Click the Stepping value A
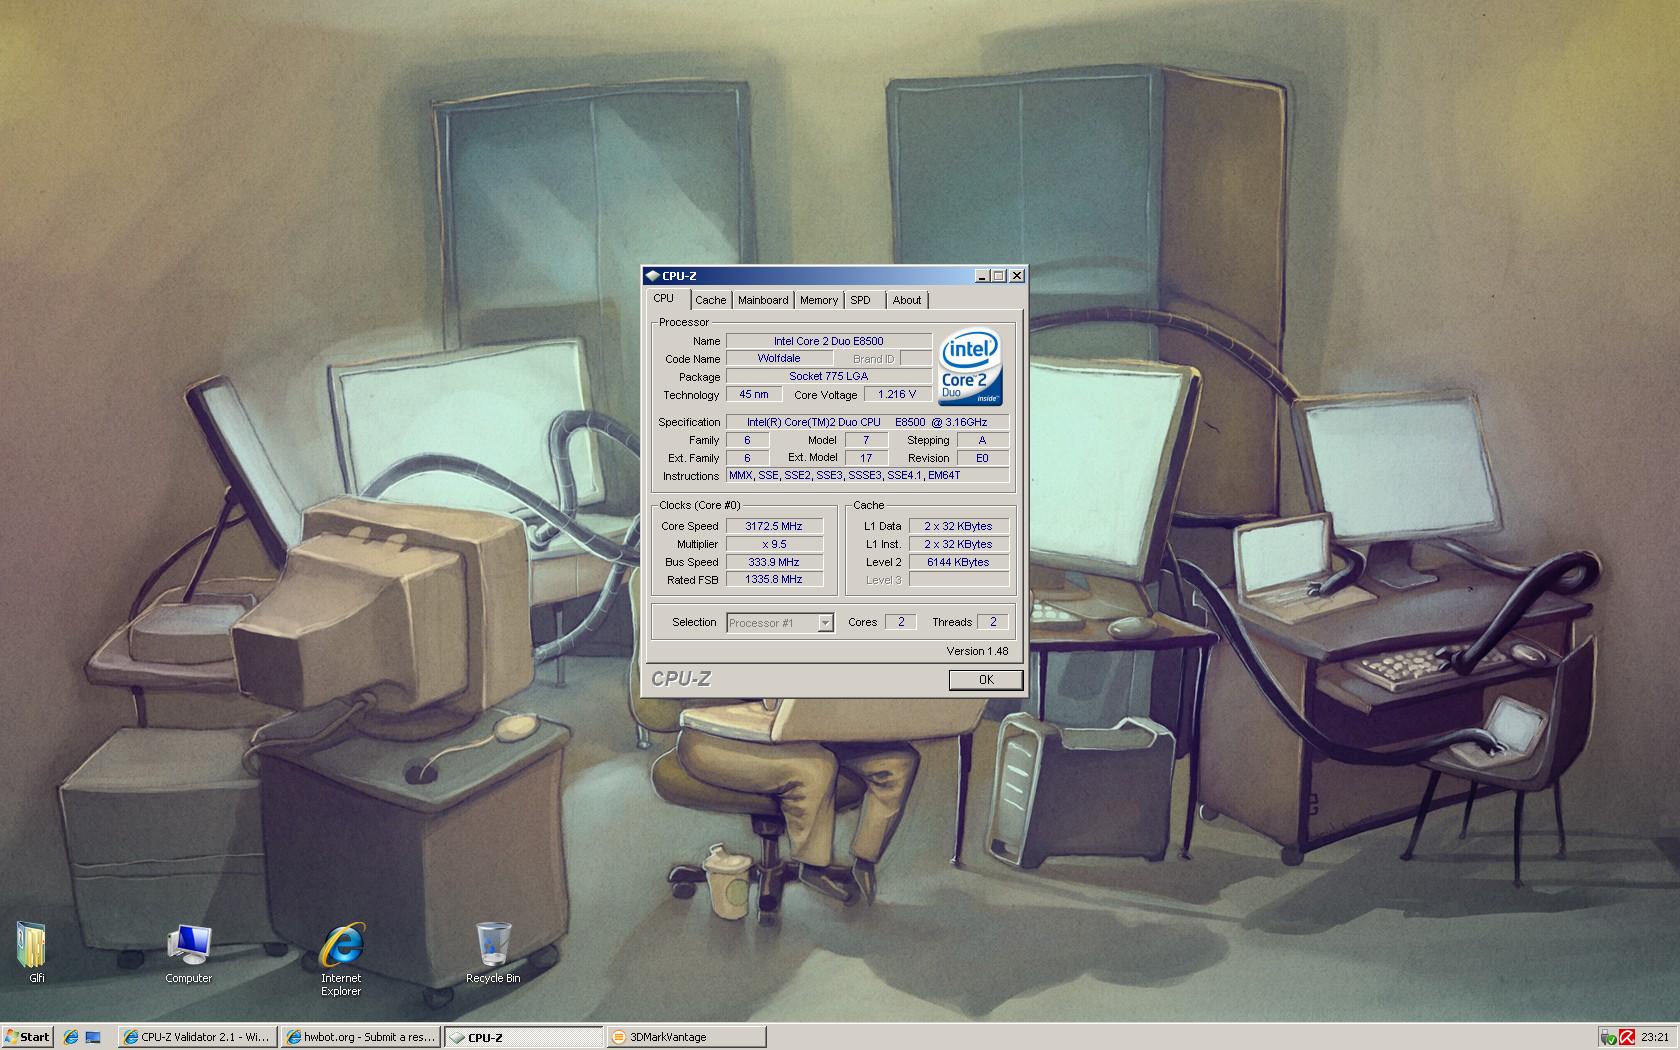 coord(982,440)
